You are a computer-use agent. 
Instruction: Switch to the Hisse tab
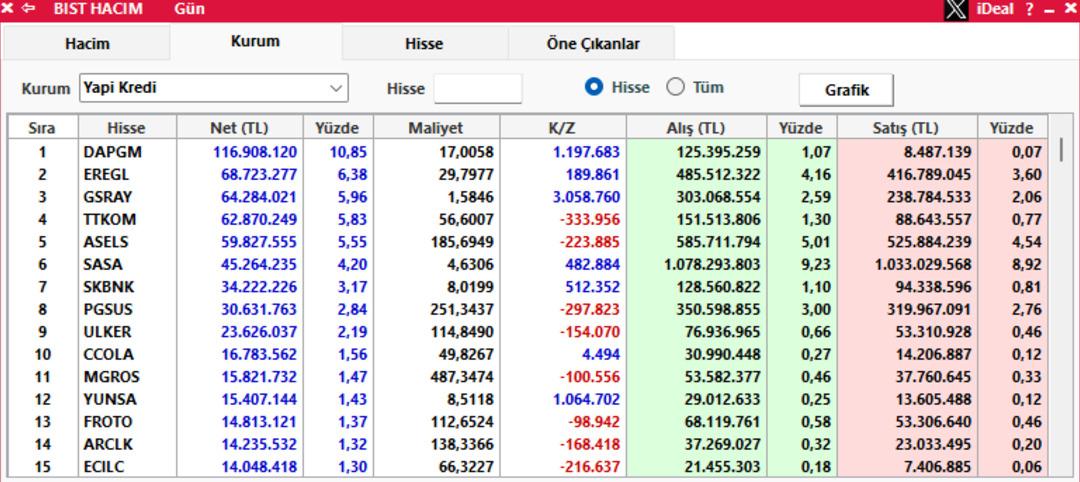424,44
